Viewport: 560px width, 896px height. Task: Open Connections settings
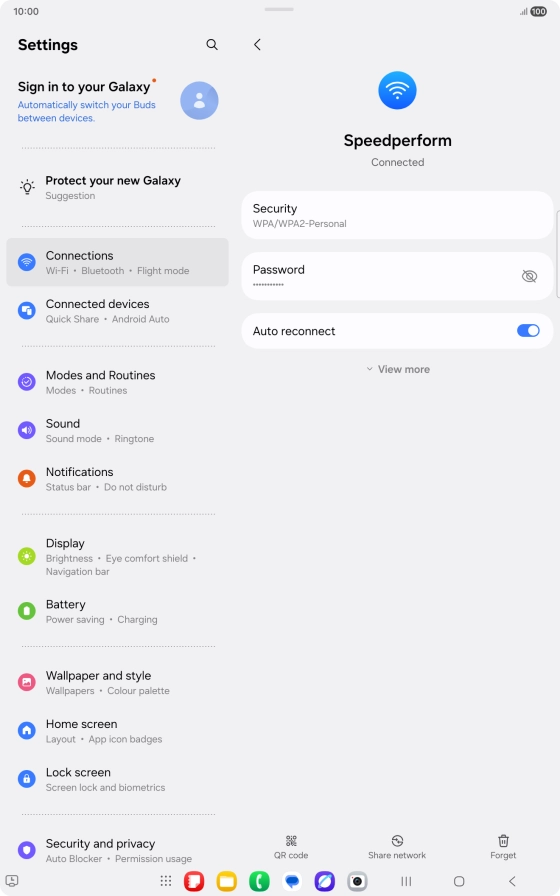point(117,262)
